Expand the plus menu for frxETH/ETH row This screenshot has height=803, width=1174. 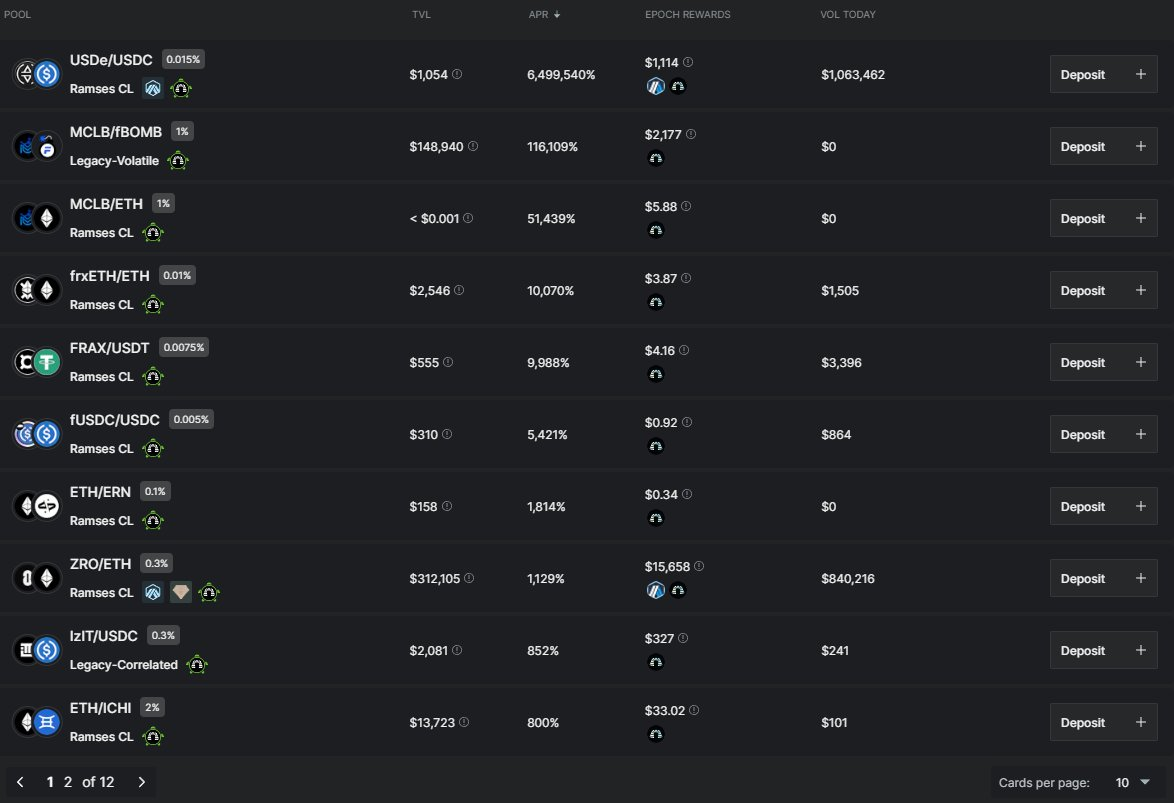click(x=1140, y=291)
